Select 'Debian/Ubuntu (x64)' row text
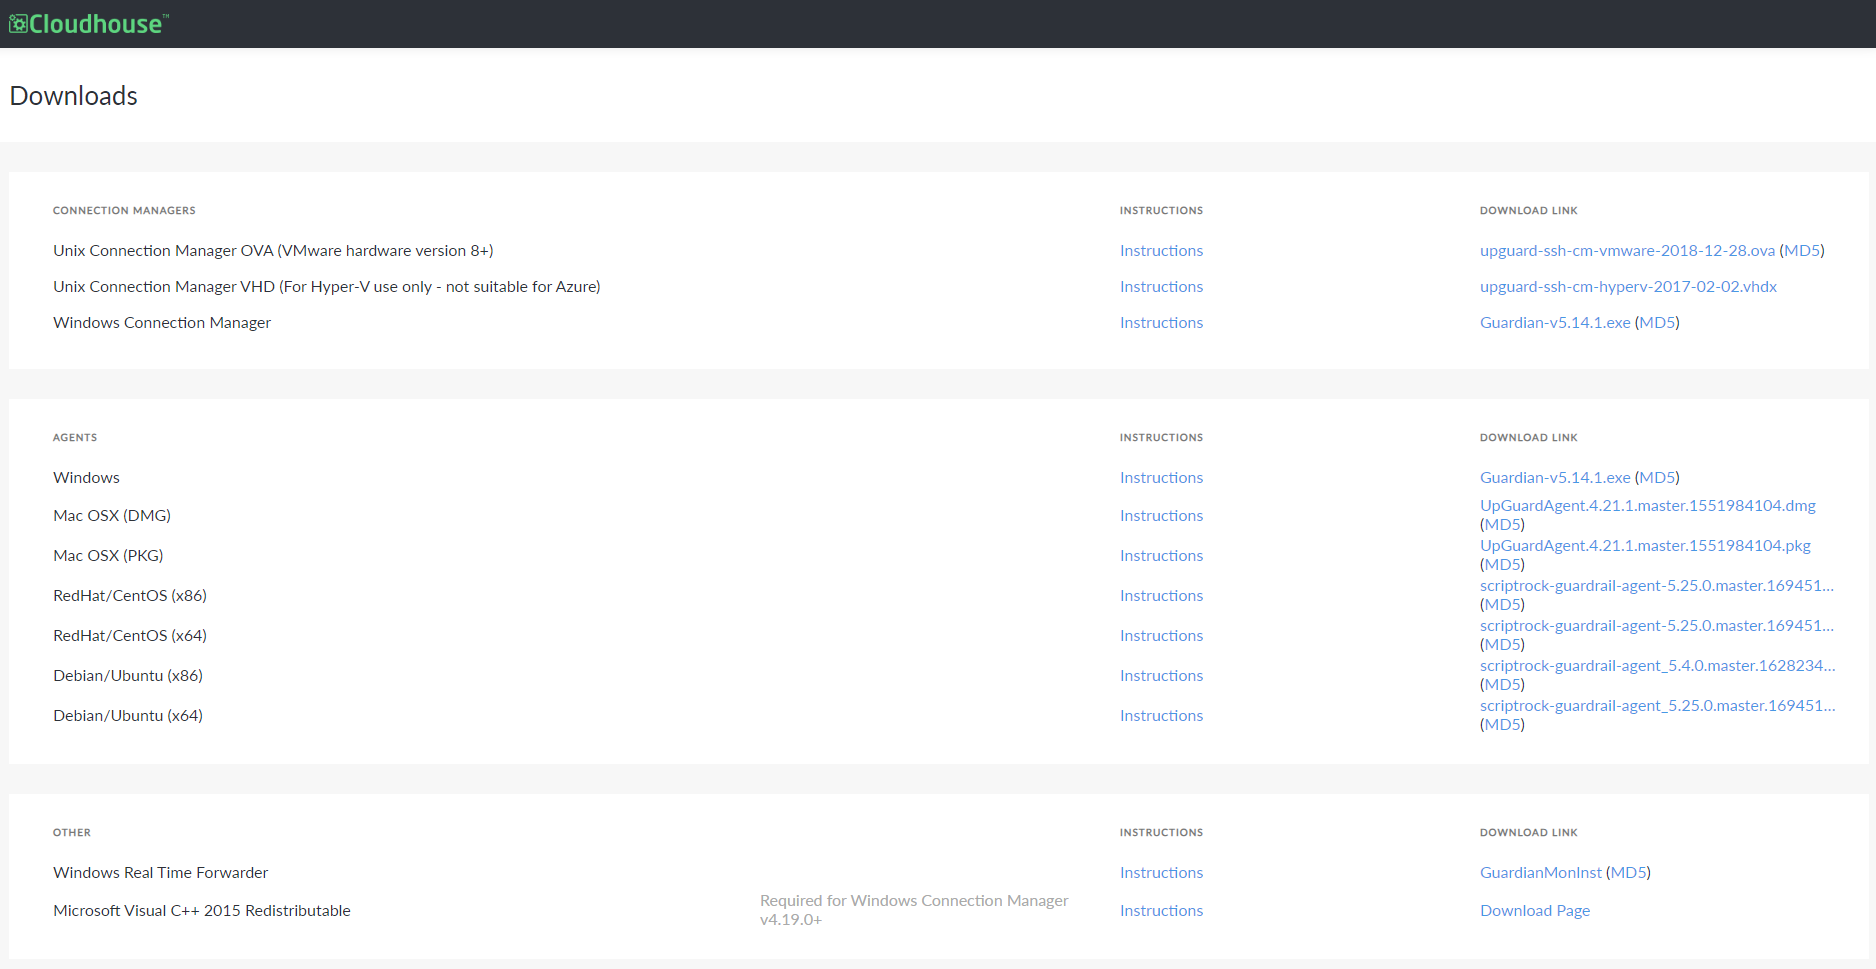Image resolution: width=1876 pixels, height=969 pixels. click(x=128, y=716)
